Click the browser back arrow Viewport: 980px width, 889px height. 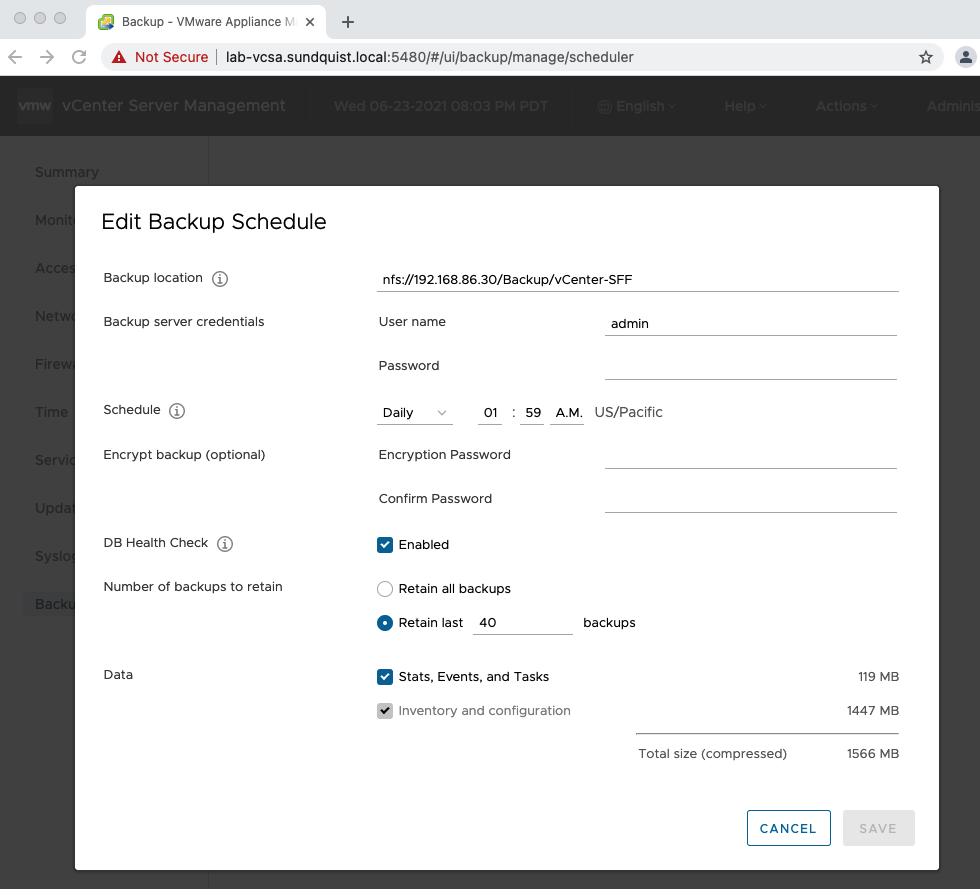point(15,57)
